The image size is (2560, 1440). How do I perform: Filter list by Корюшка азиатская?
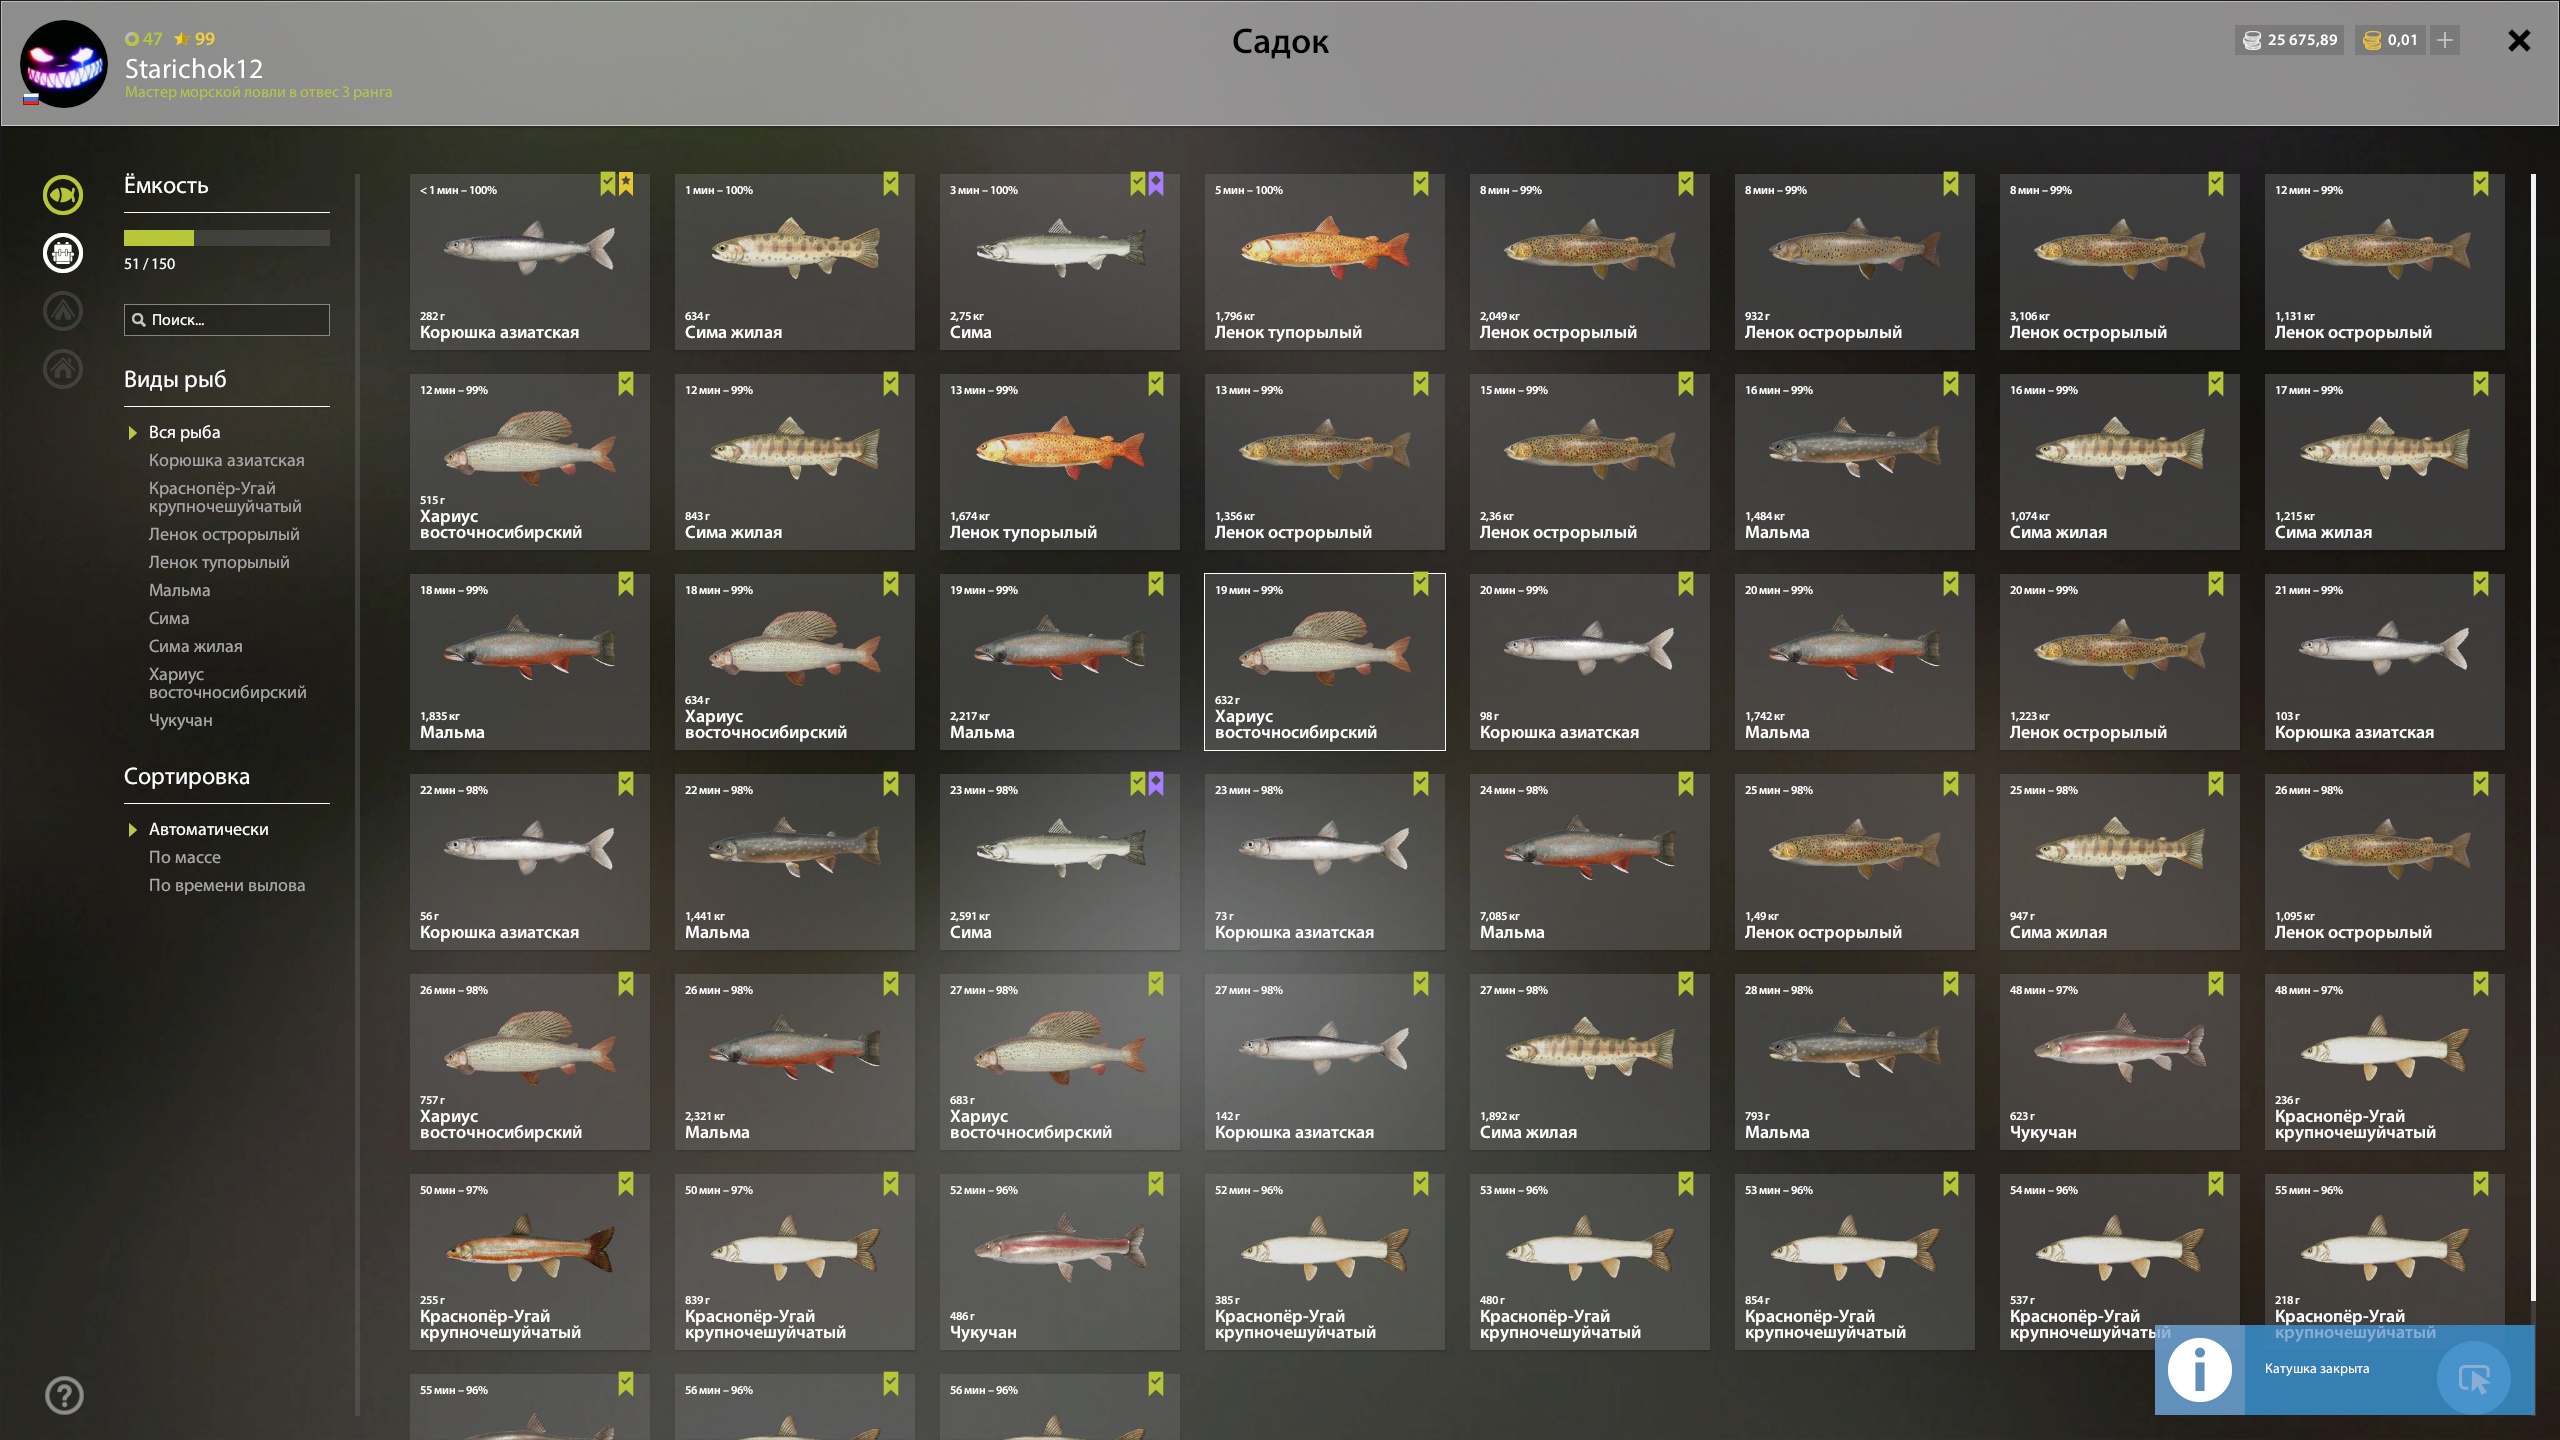click(227, 460)
